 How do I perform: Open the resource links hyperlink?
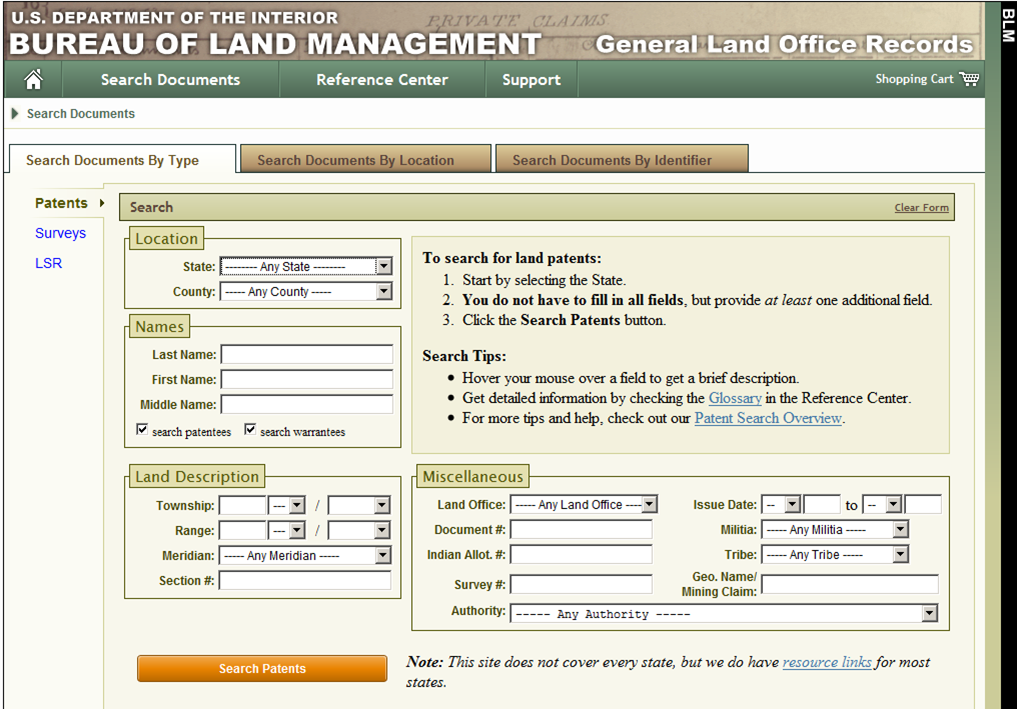coord(827,662)
